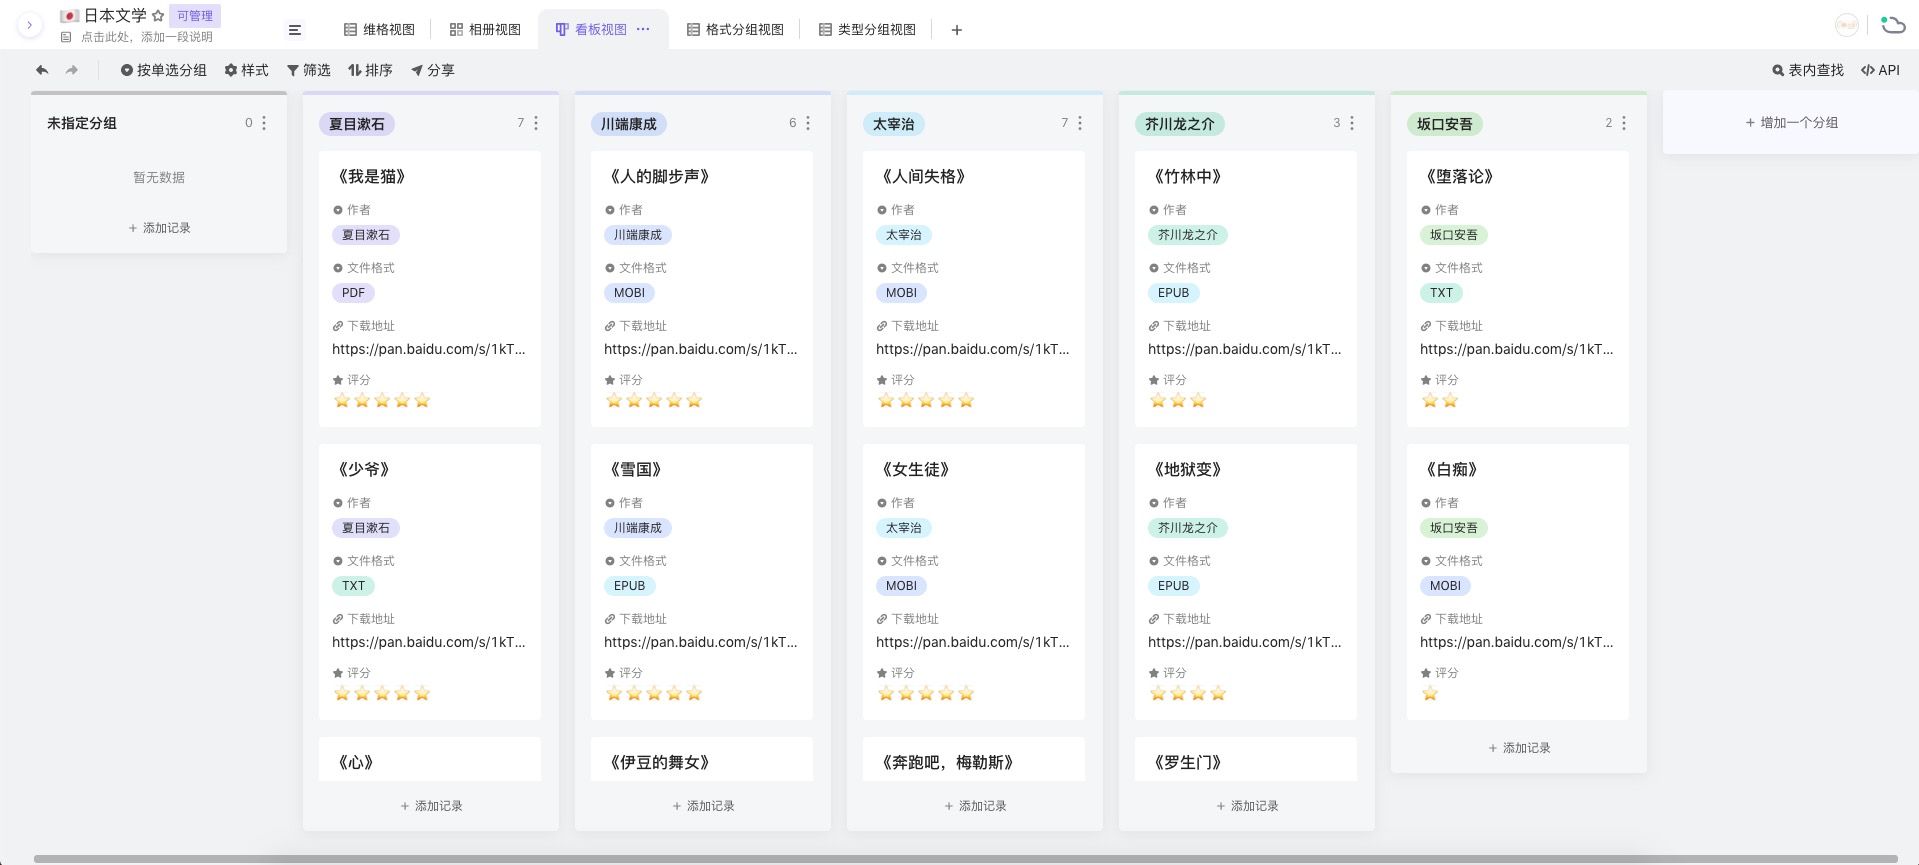This screenshot has width=1919, height=865.
Task: Add record at bottom of 太宰治 column
Action: coord(975,806)
